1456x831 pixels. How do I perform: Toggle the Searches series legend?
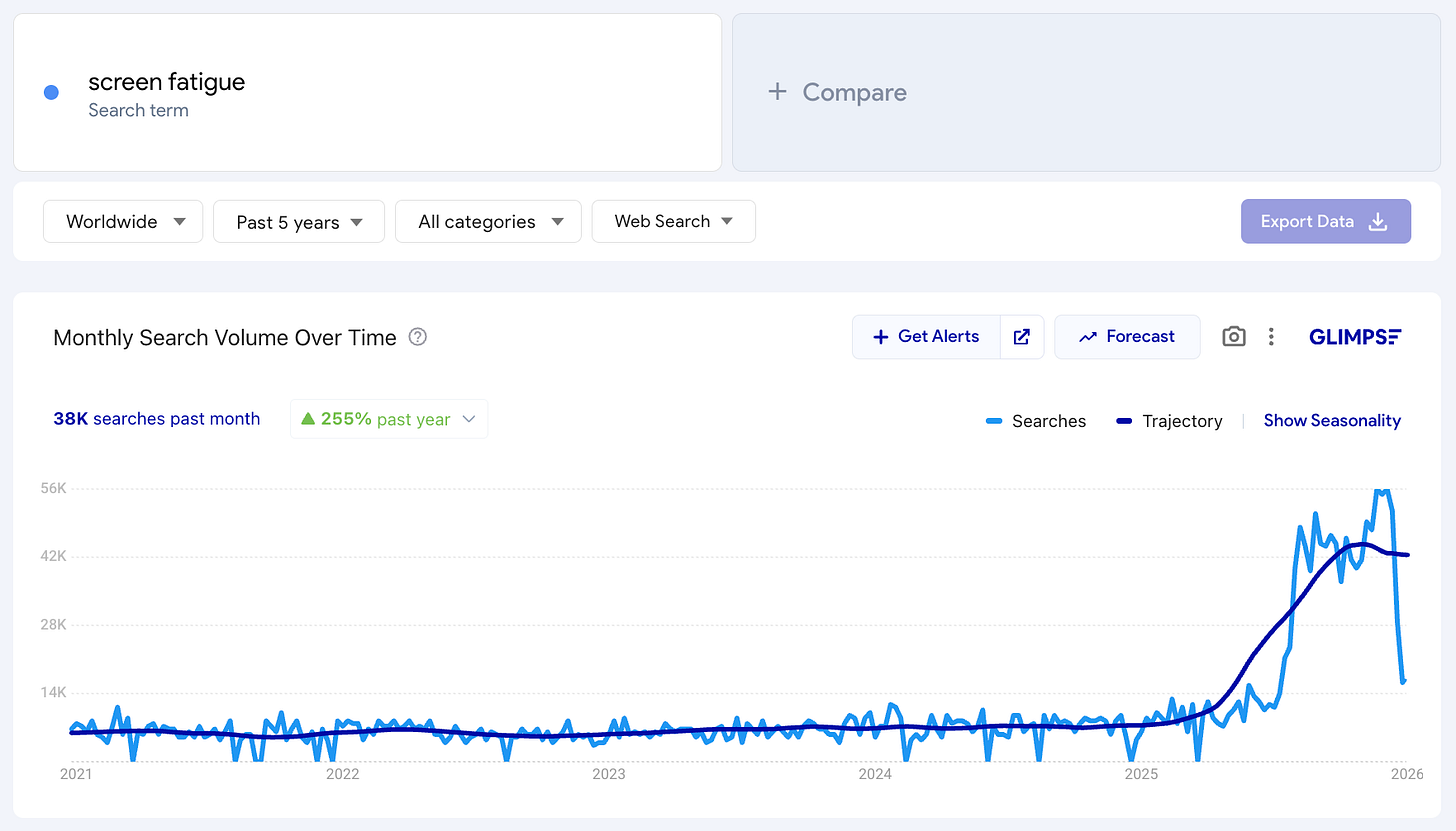click(1035, 421)
